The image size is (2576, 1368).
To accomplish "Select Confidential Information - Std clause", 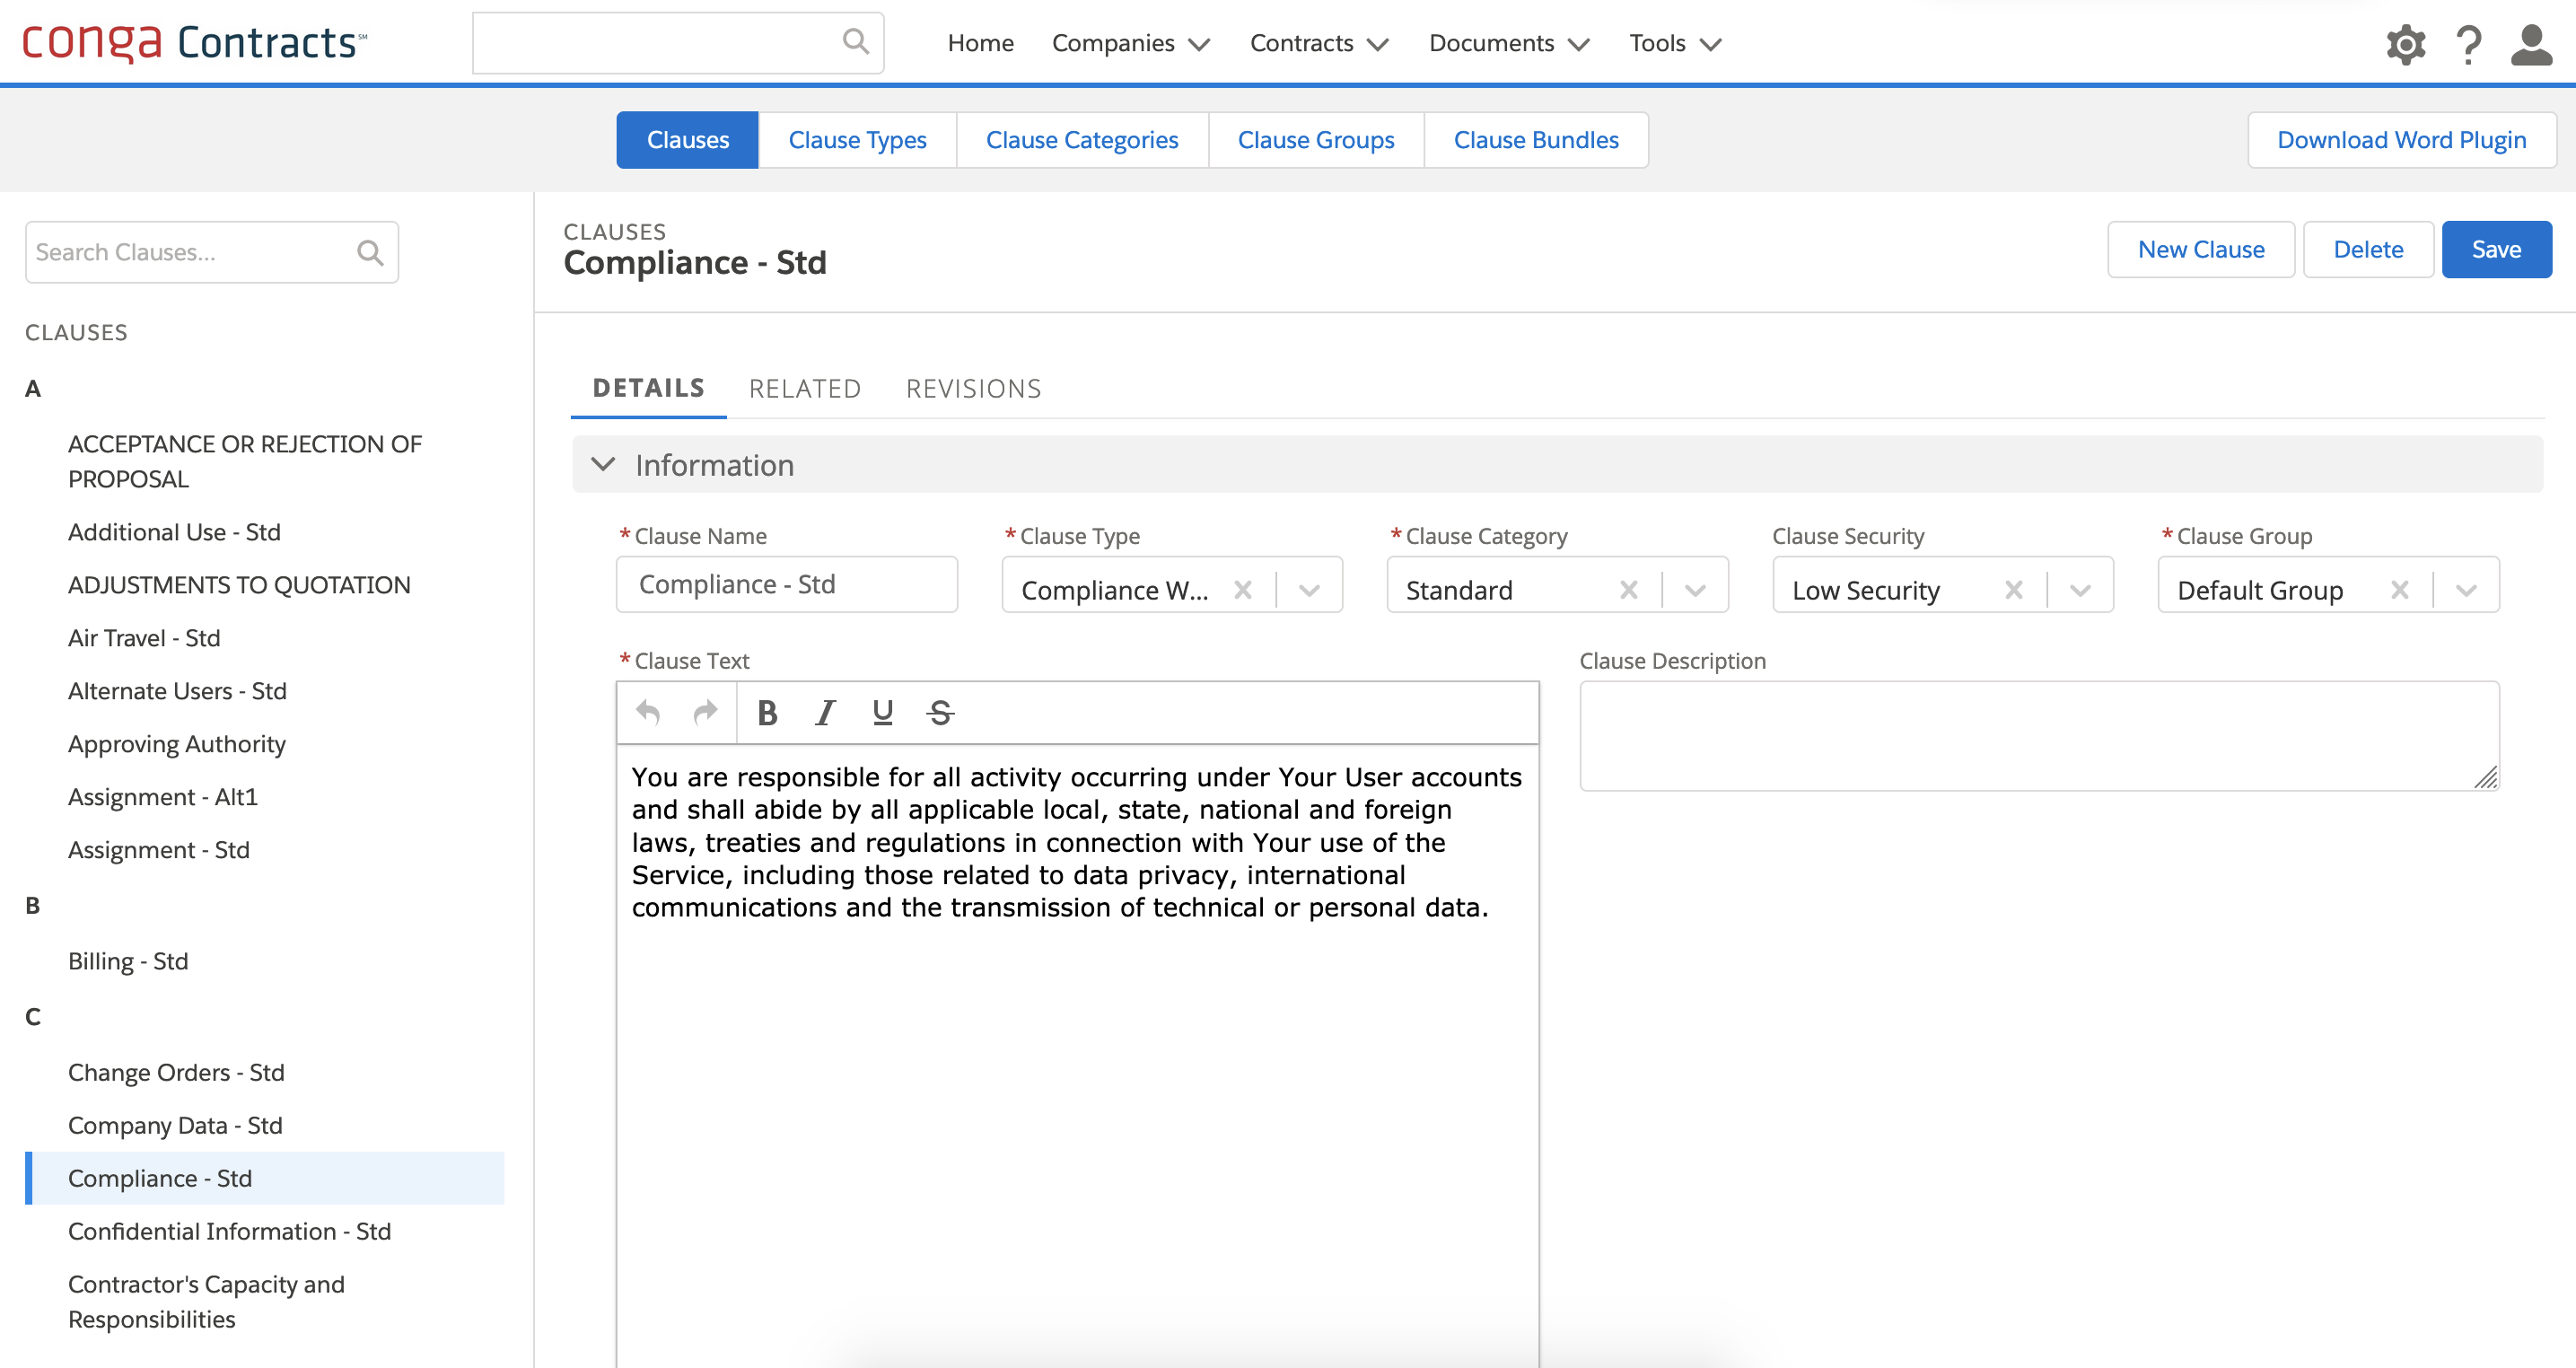I will click(x=229, y=1231).
